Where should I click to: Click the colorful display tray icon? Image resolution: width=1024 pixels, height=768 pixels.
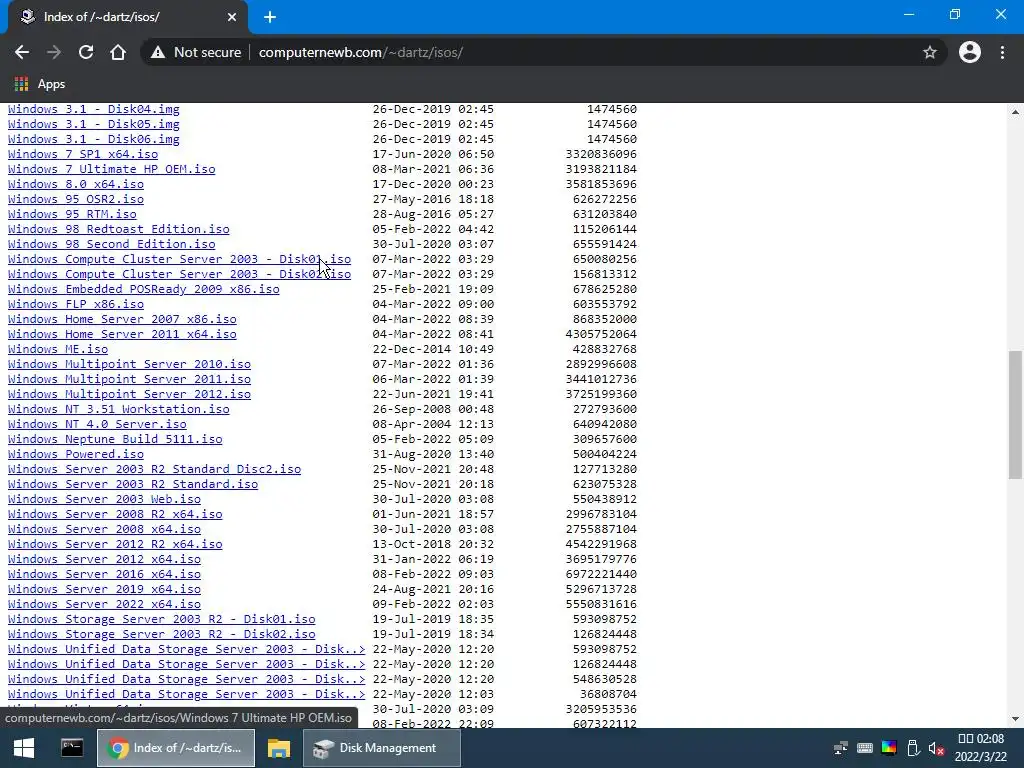(x=889, y=748)
